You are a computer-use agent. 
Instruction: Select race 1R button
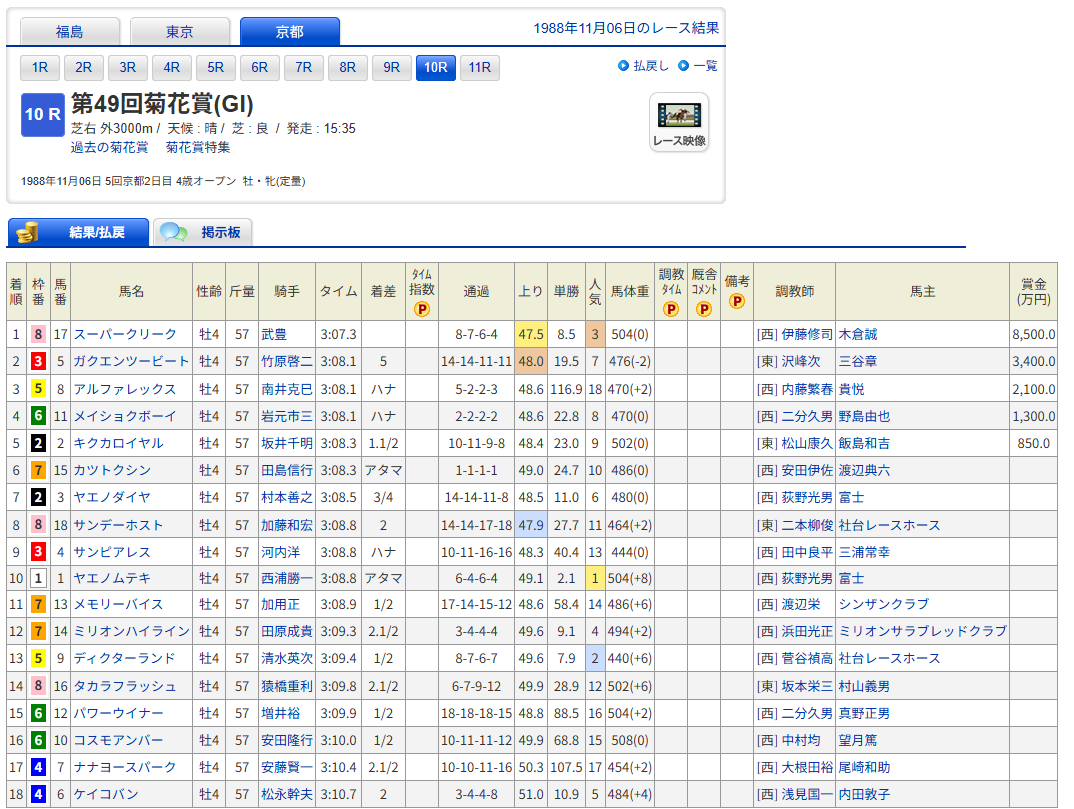click(40, 68)
